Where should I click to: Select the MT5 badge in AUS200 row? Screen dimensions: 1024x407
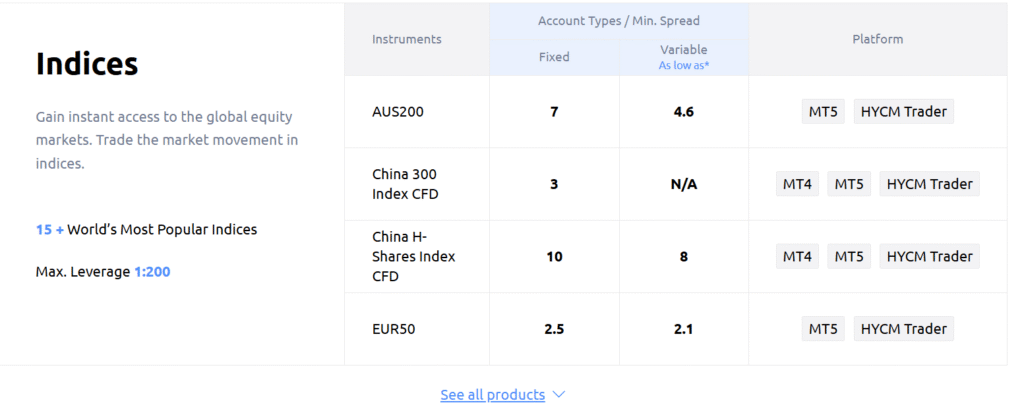[823, 112]
